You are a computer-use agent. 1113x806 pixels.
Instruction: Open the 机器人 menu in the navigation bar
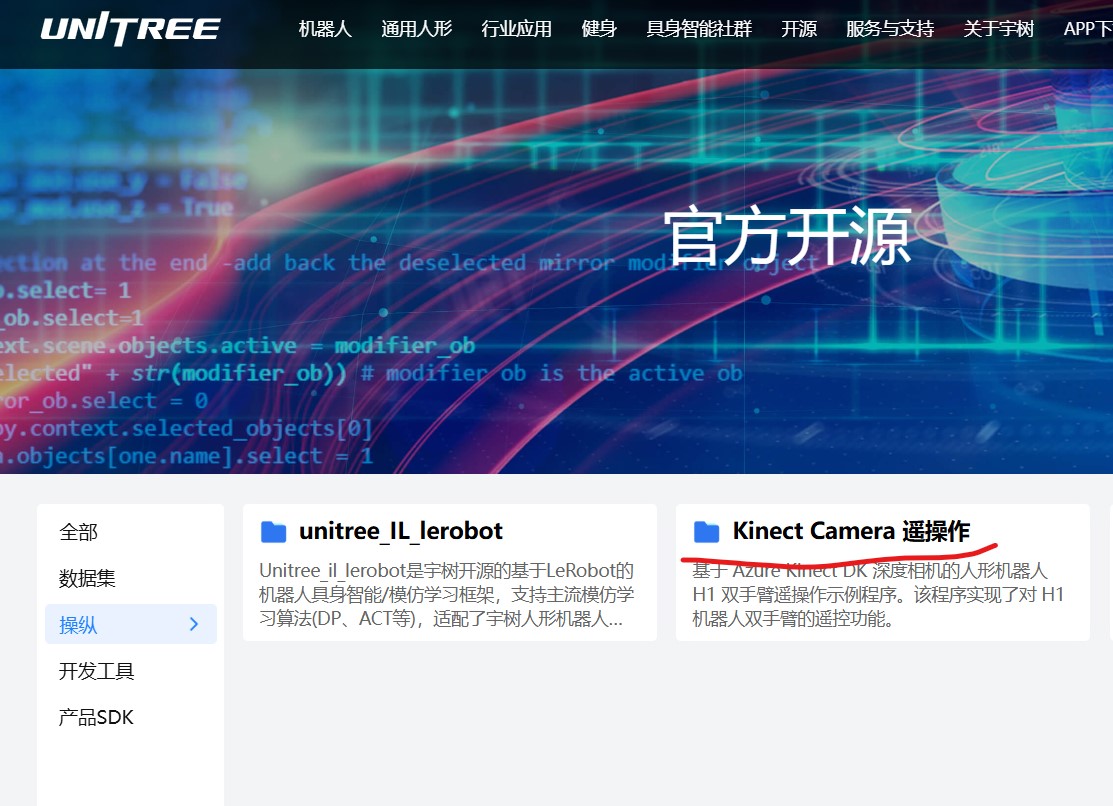coord(325,29)
